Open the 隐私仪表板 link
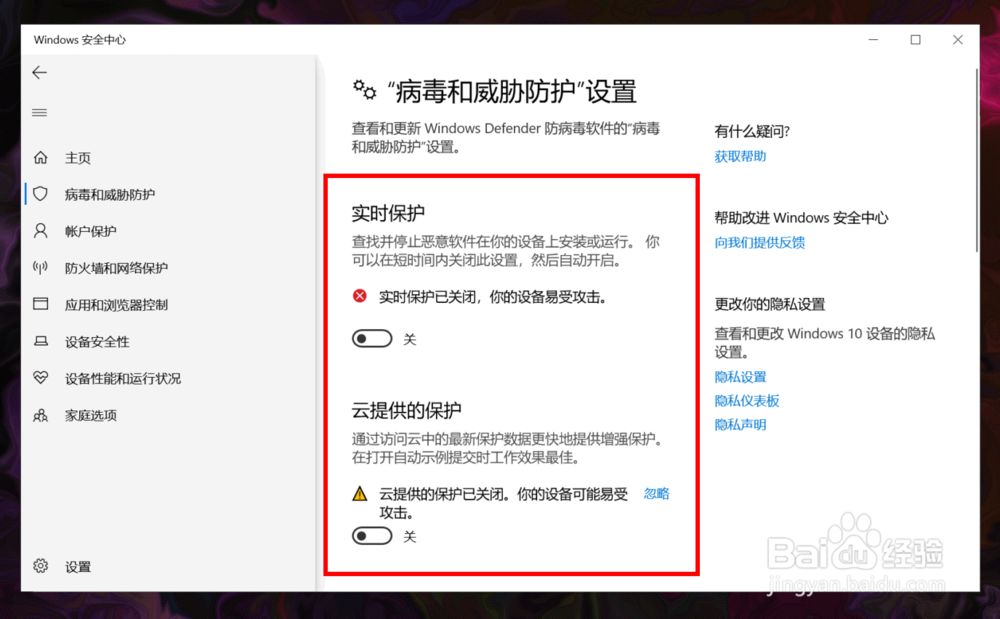This screenshot has width=1000, height=619. pyautogui.click(x=747, y=401)
